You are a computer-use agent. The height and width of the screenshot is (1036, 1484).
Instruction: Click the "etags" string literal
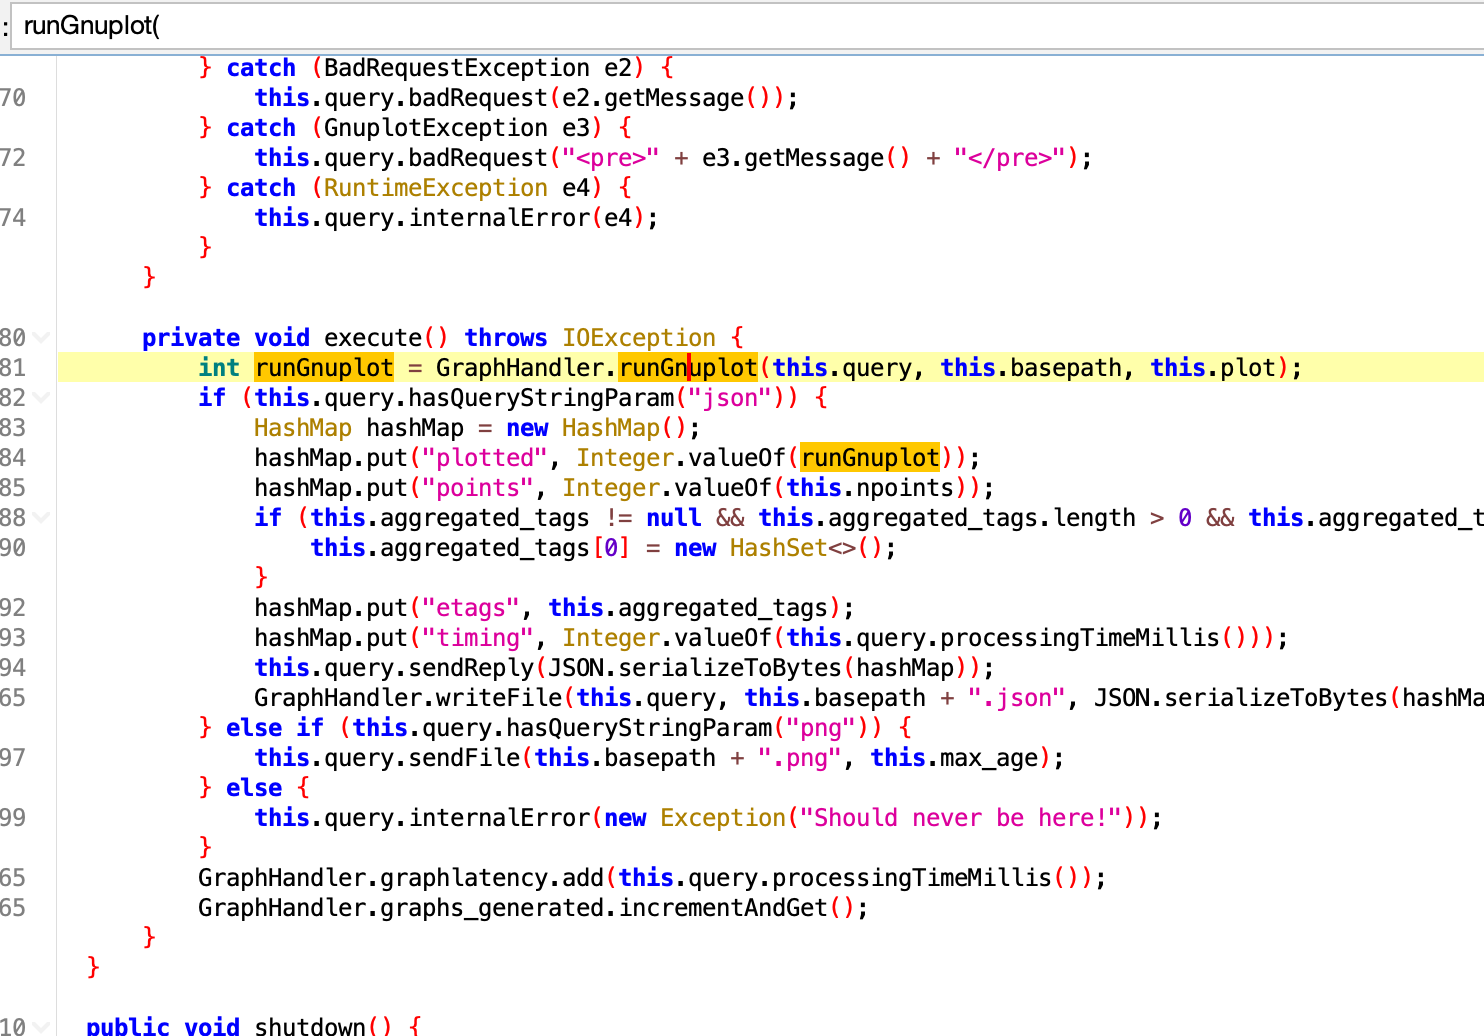click(x=471, y=607)
